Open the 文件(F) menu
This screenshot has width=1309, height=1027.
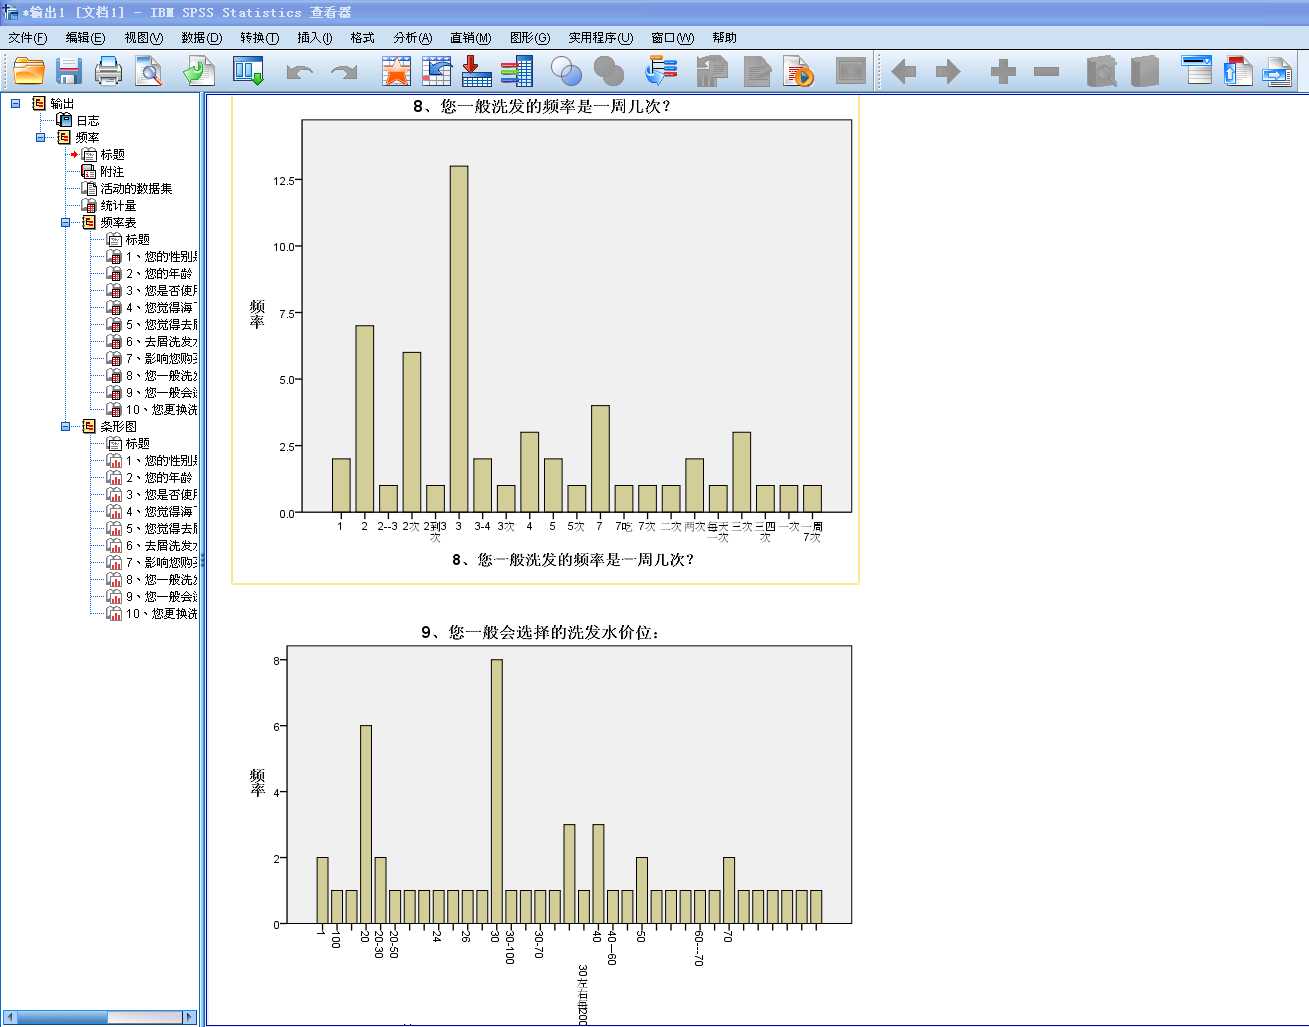[x=27, y=38]
